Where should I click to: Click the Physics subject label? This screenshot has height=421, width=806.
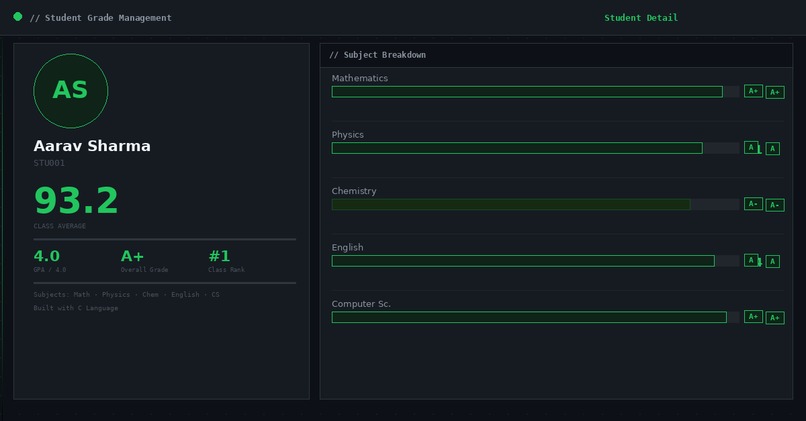pos(347,135)
